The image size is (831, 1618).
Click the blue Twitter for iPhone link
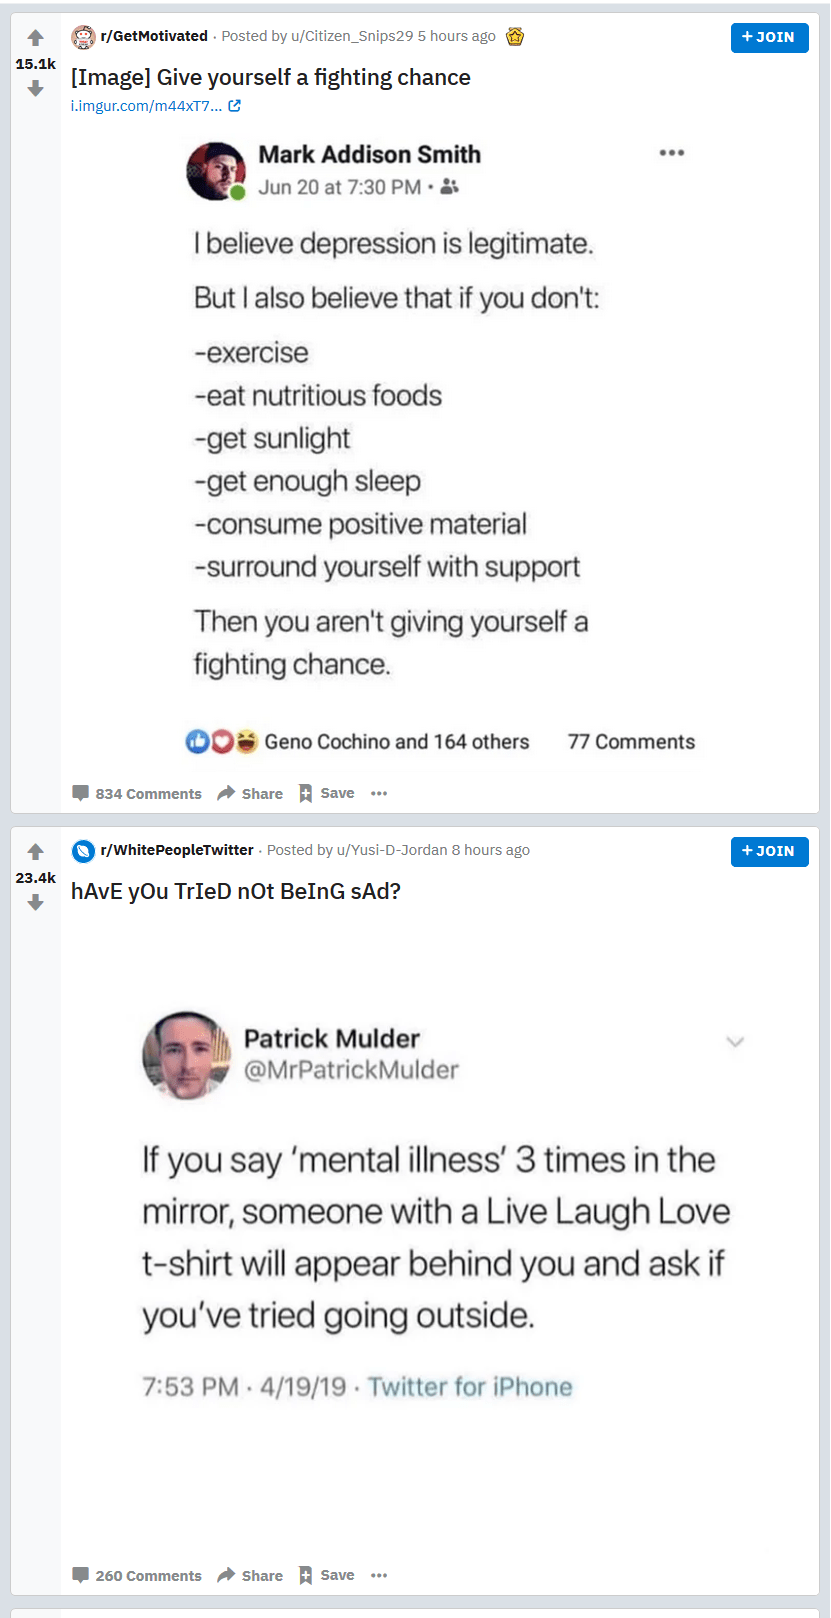coord(470,1387)
